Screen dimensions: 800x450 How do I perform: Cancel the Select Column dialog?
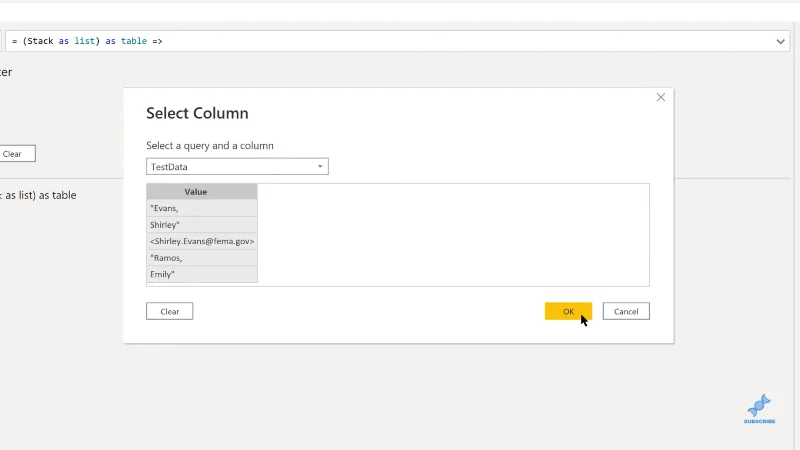(626, 311)
